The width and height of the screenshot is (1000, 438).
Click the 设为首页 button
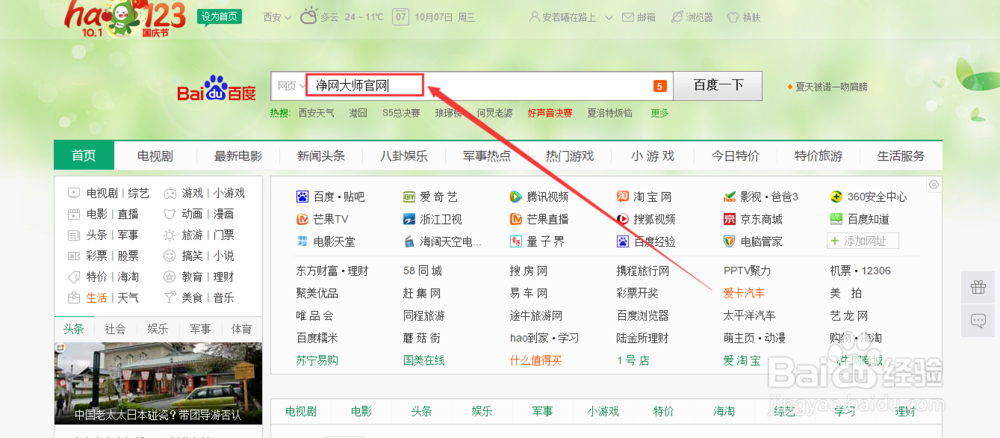click(219, 17)
